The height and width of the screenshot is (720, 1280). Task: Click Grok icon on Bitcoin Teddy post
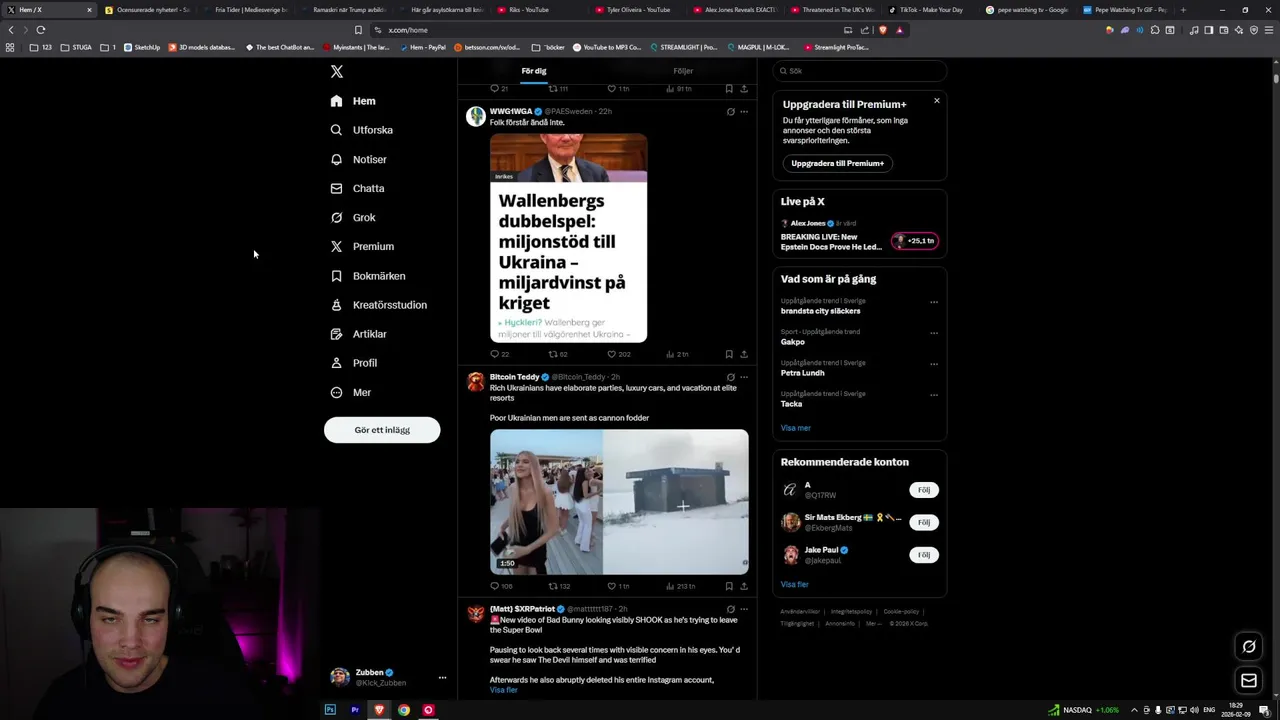click(x=730, y=378)
